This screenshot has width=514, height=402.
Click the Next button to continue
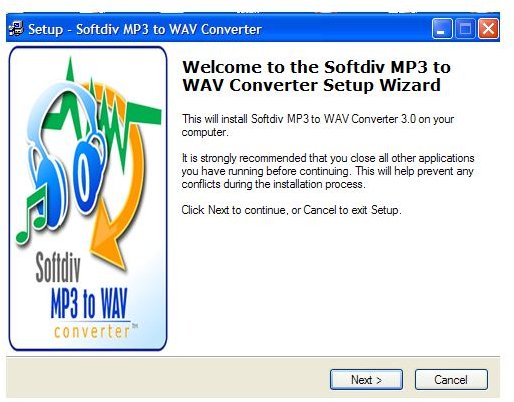click(366, 379)
